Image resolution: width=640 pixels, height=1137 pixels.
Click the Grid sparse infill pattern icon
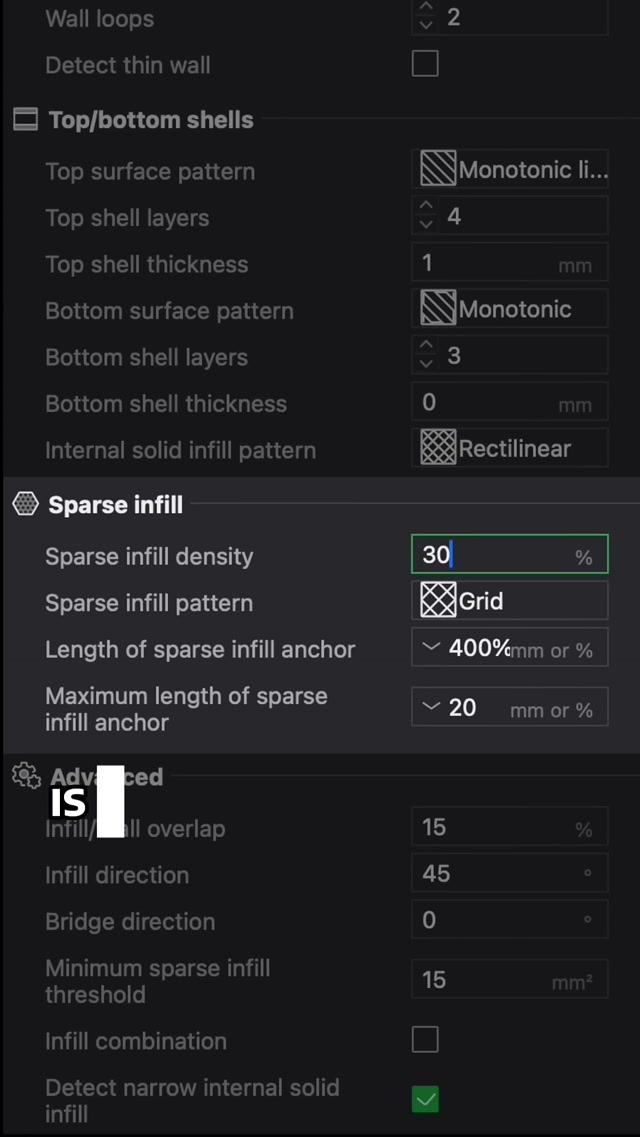[x=438, y=601]
